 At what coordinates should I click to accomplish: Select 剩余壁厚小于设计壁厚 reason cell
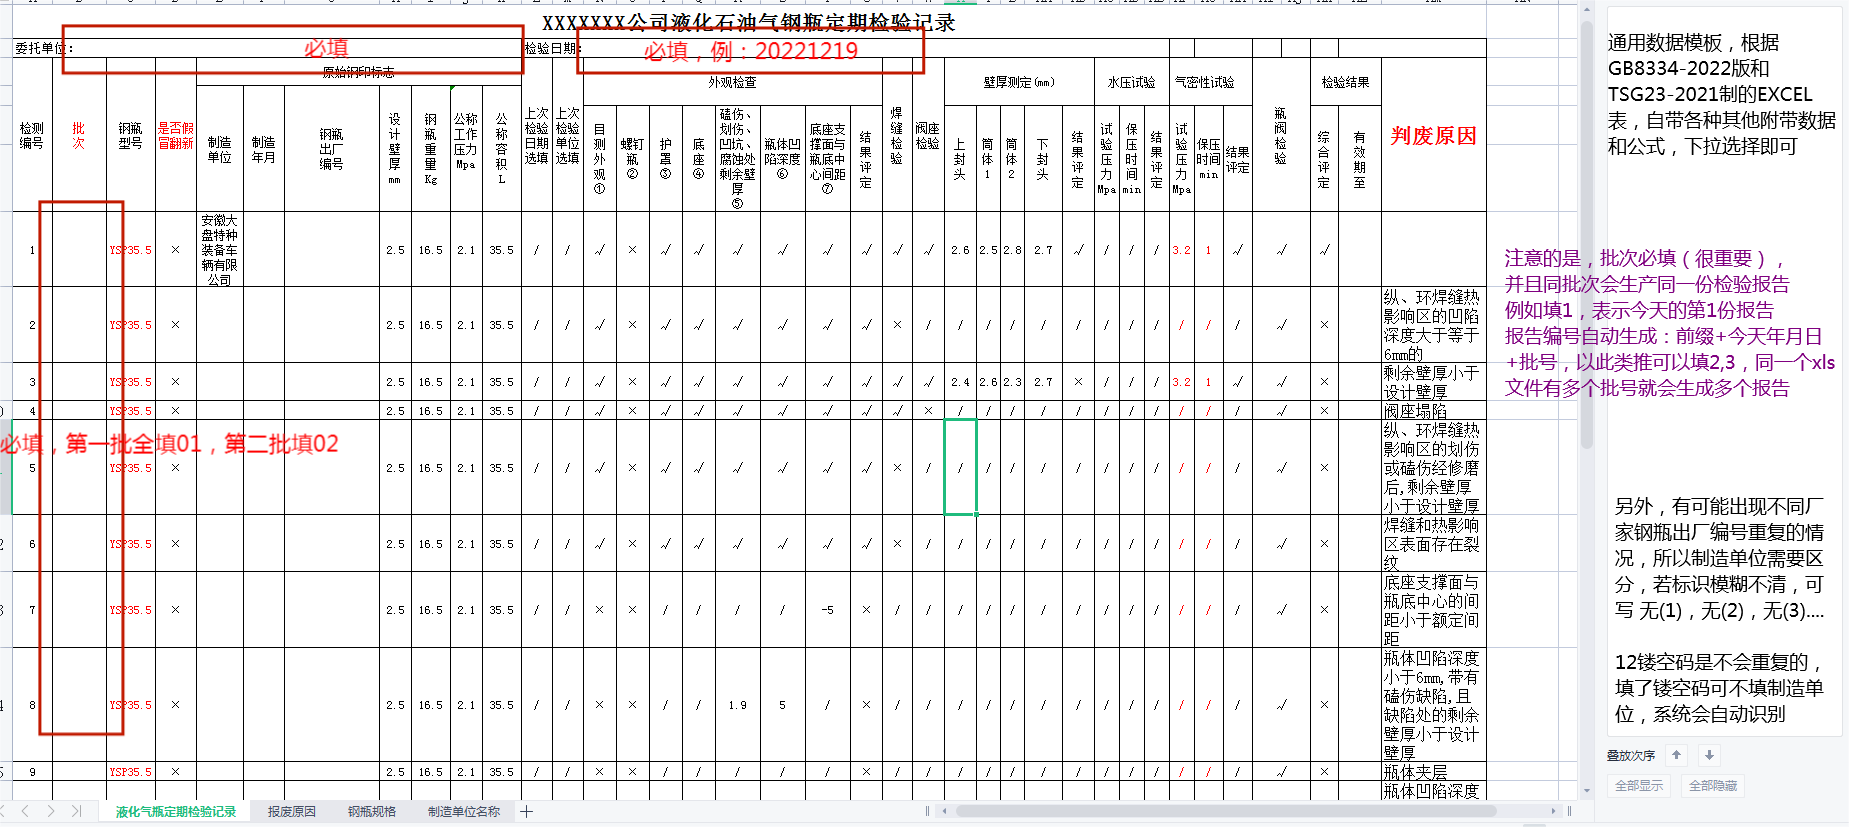1434,382
